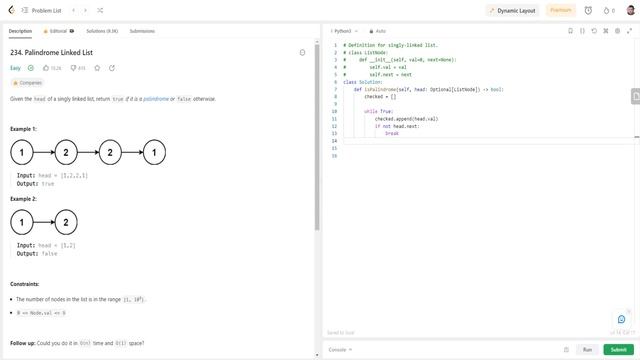Click the 'Constraints:' heading
The height and width of the screenshot is (360, 640).
coord(24,284)
